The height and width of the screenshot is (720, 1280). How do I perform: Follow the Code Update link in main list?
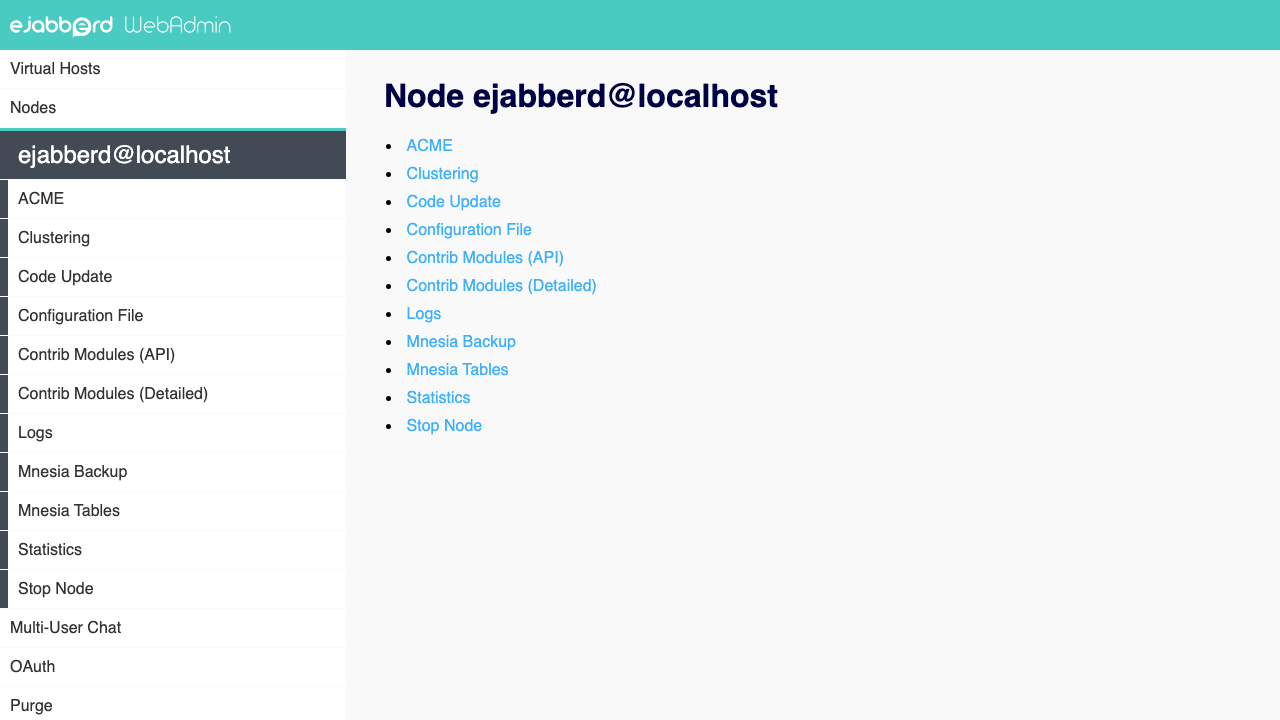453,201
